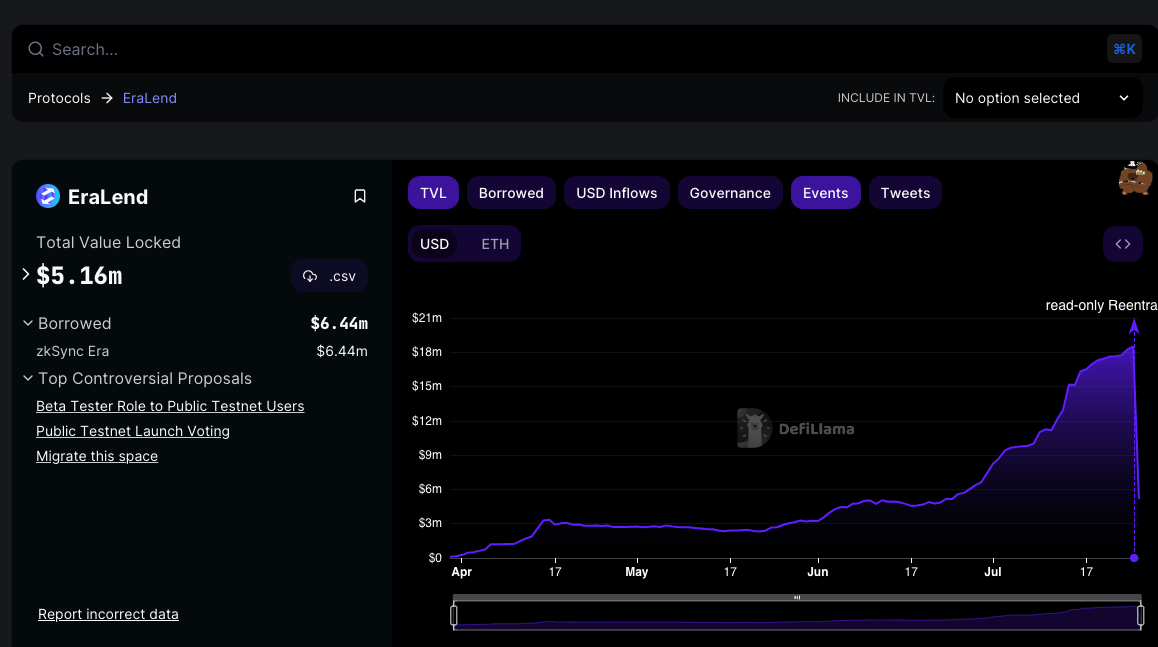Open the Include in TVL dropdown
Viewport: 1158px width, 647px height.
1041,98
